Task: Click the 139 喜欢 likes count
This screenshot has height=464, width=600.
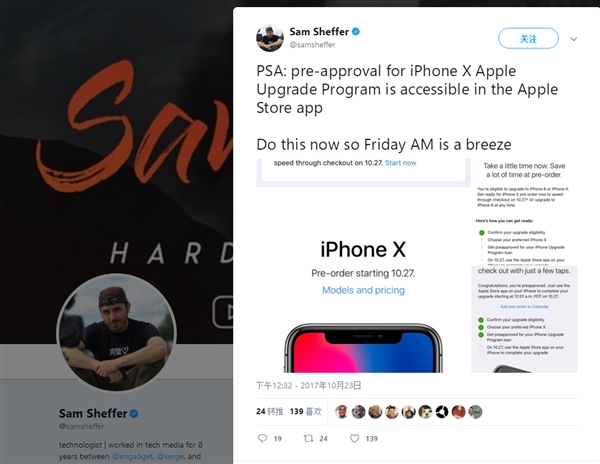Action: (306, 412)
